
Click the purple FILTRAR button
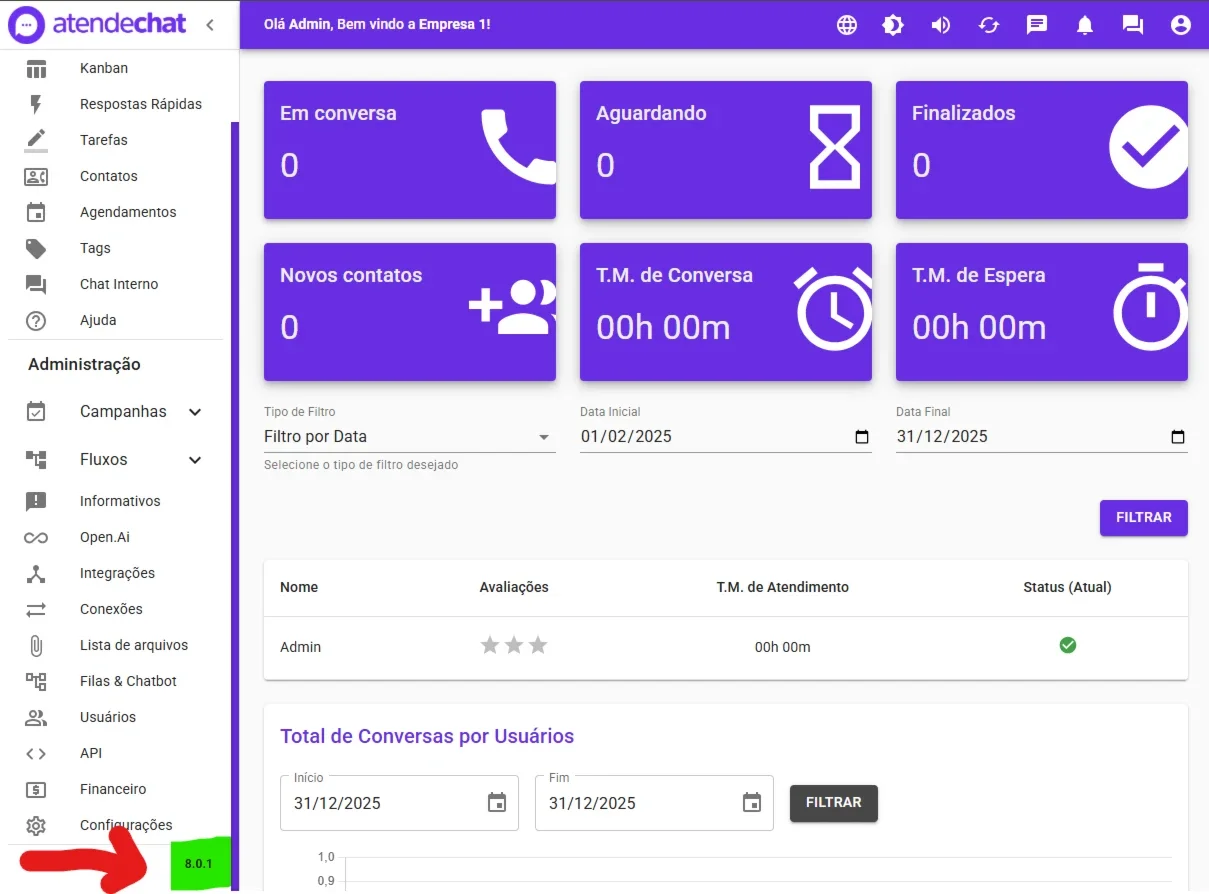pos(1144,518)
